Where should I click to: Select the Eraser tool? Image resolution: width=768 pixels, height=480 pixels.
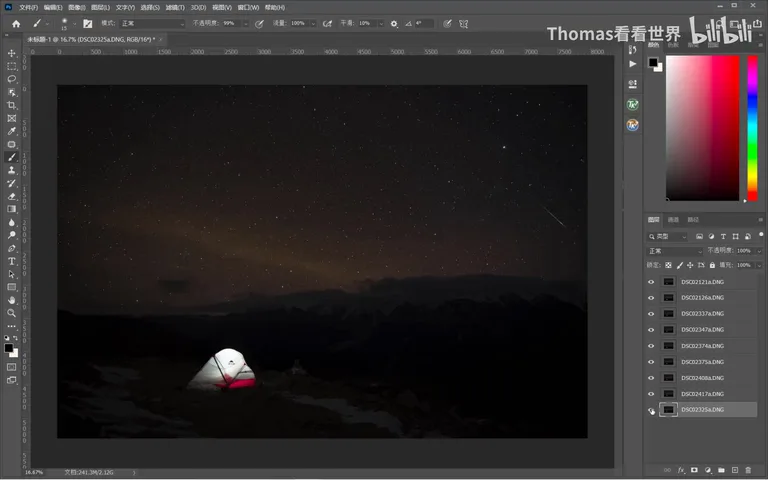tap(12, 196)
